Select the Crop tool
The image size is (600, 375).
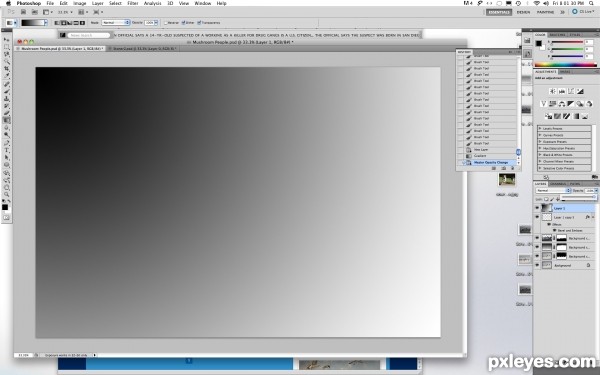click(x=6, y=69)
